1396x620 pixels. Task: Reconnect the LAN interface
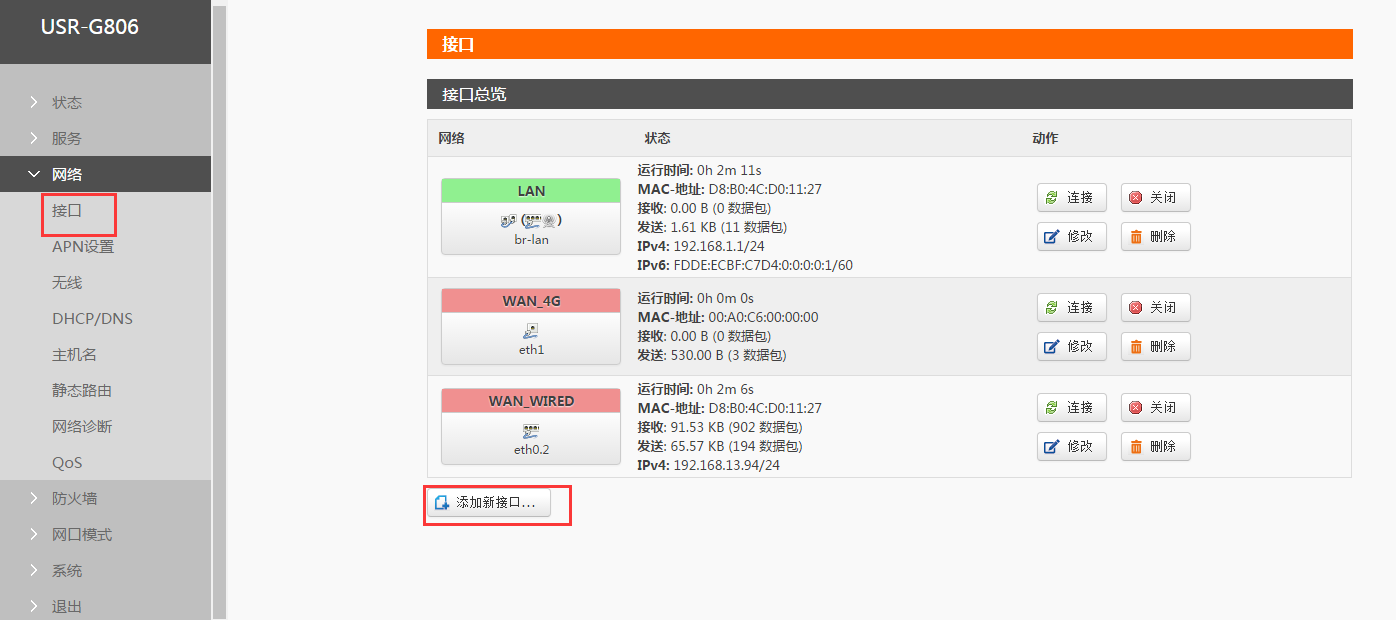point(1071,198)
